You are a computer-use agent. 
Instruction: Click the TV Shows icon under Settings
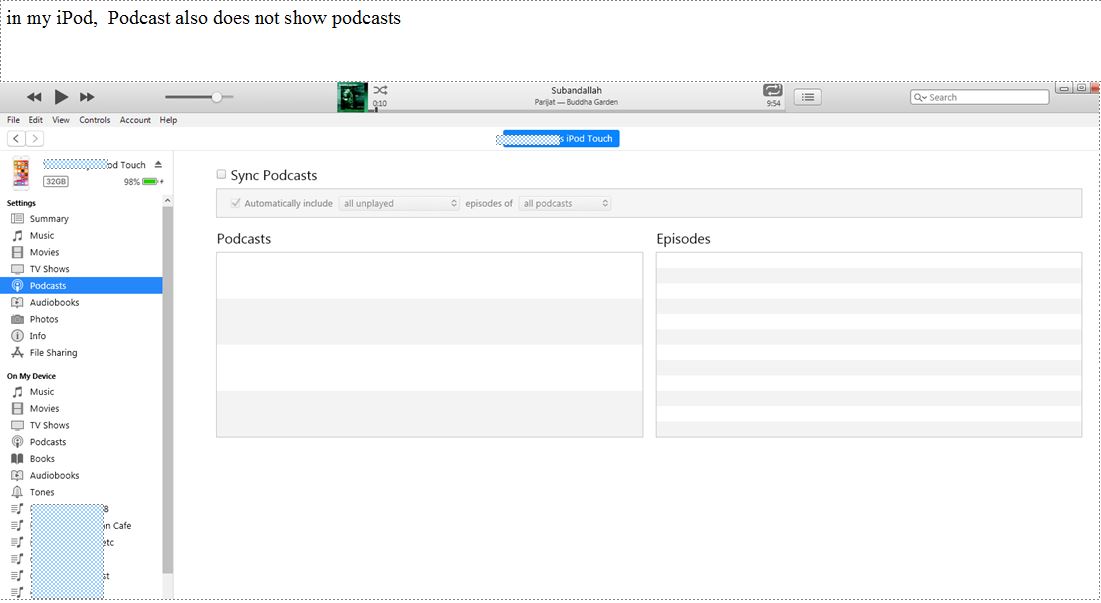18,270
